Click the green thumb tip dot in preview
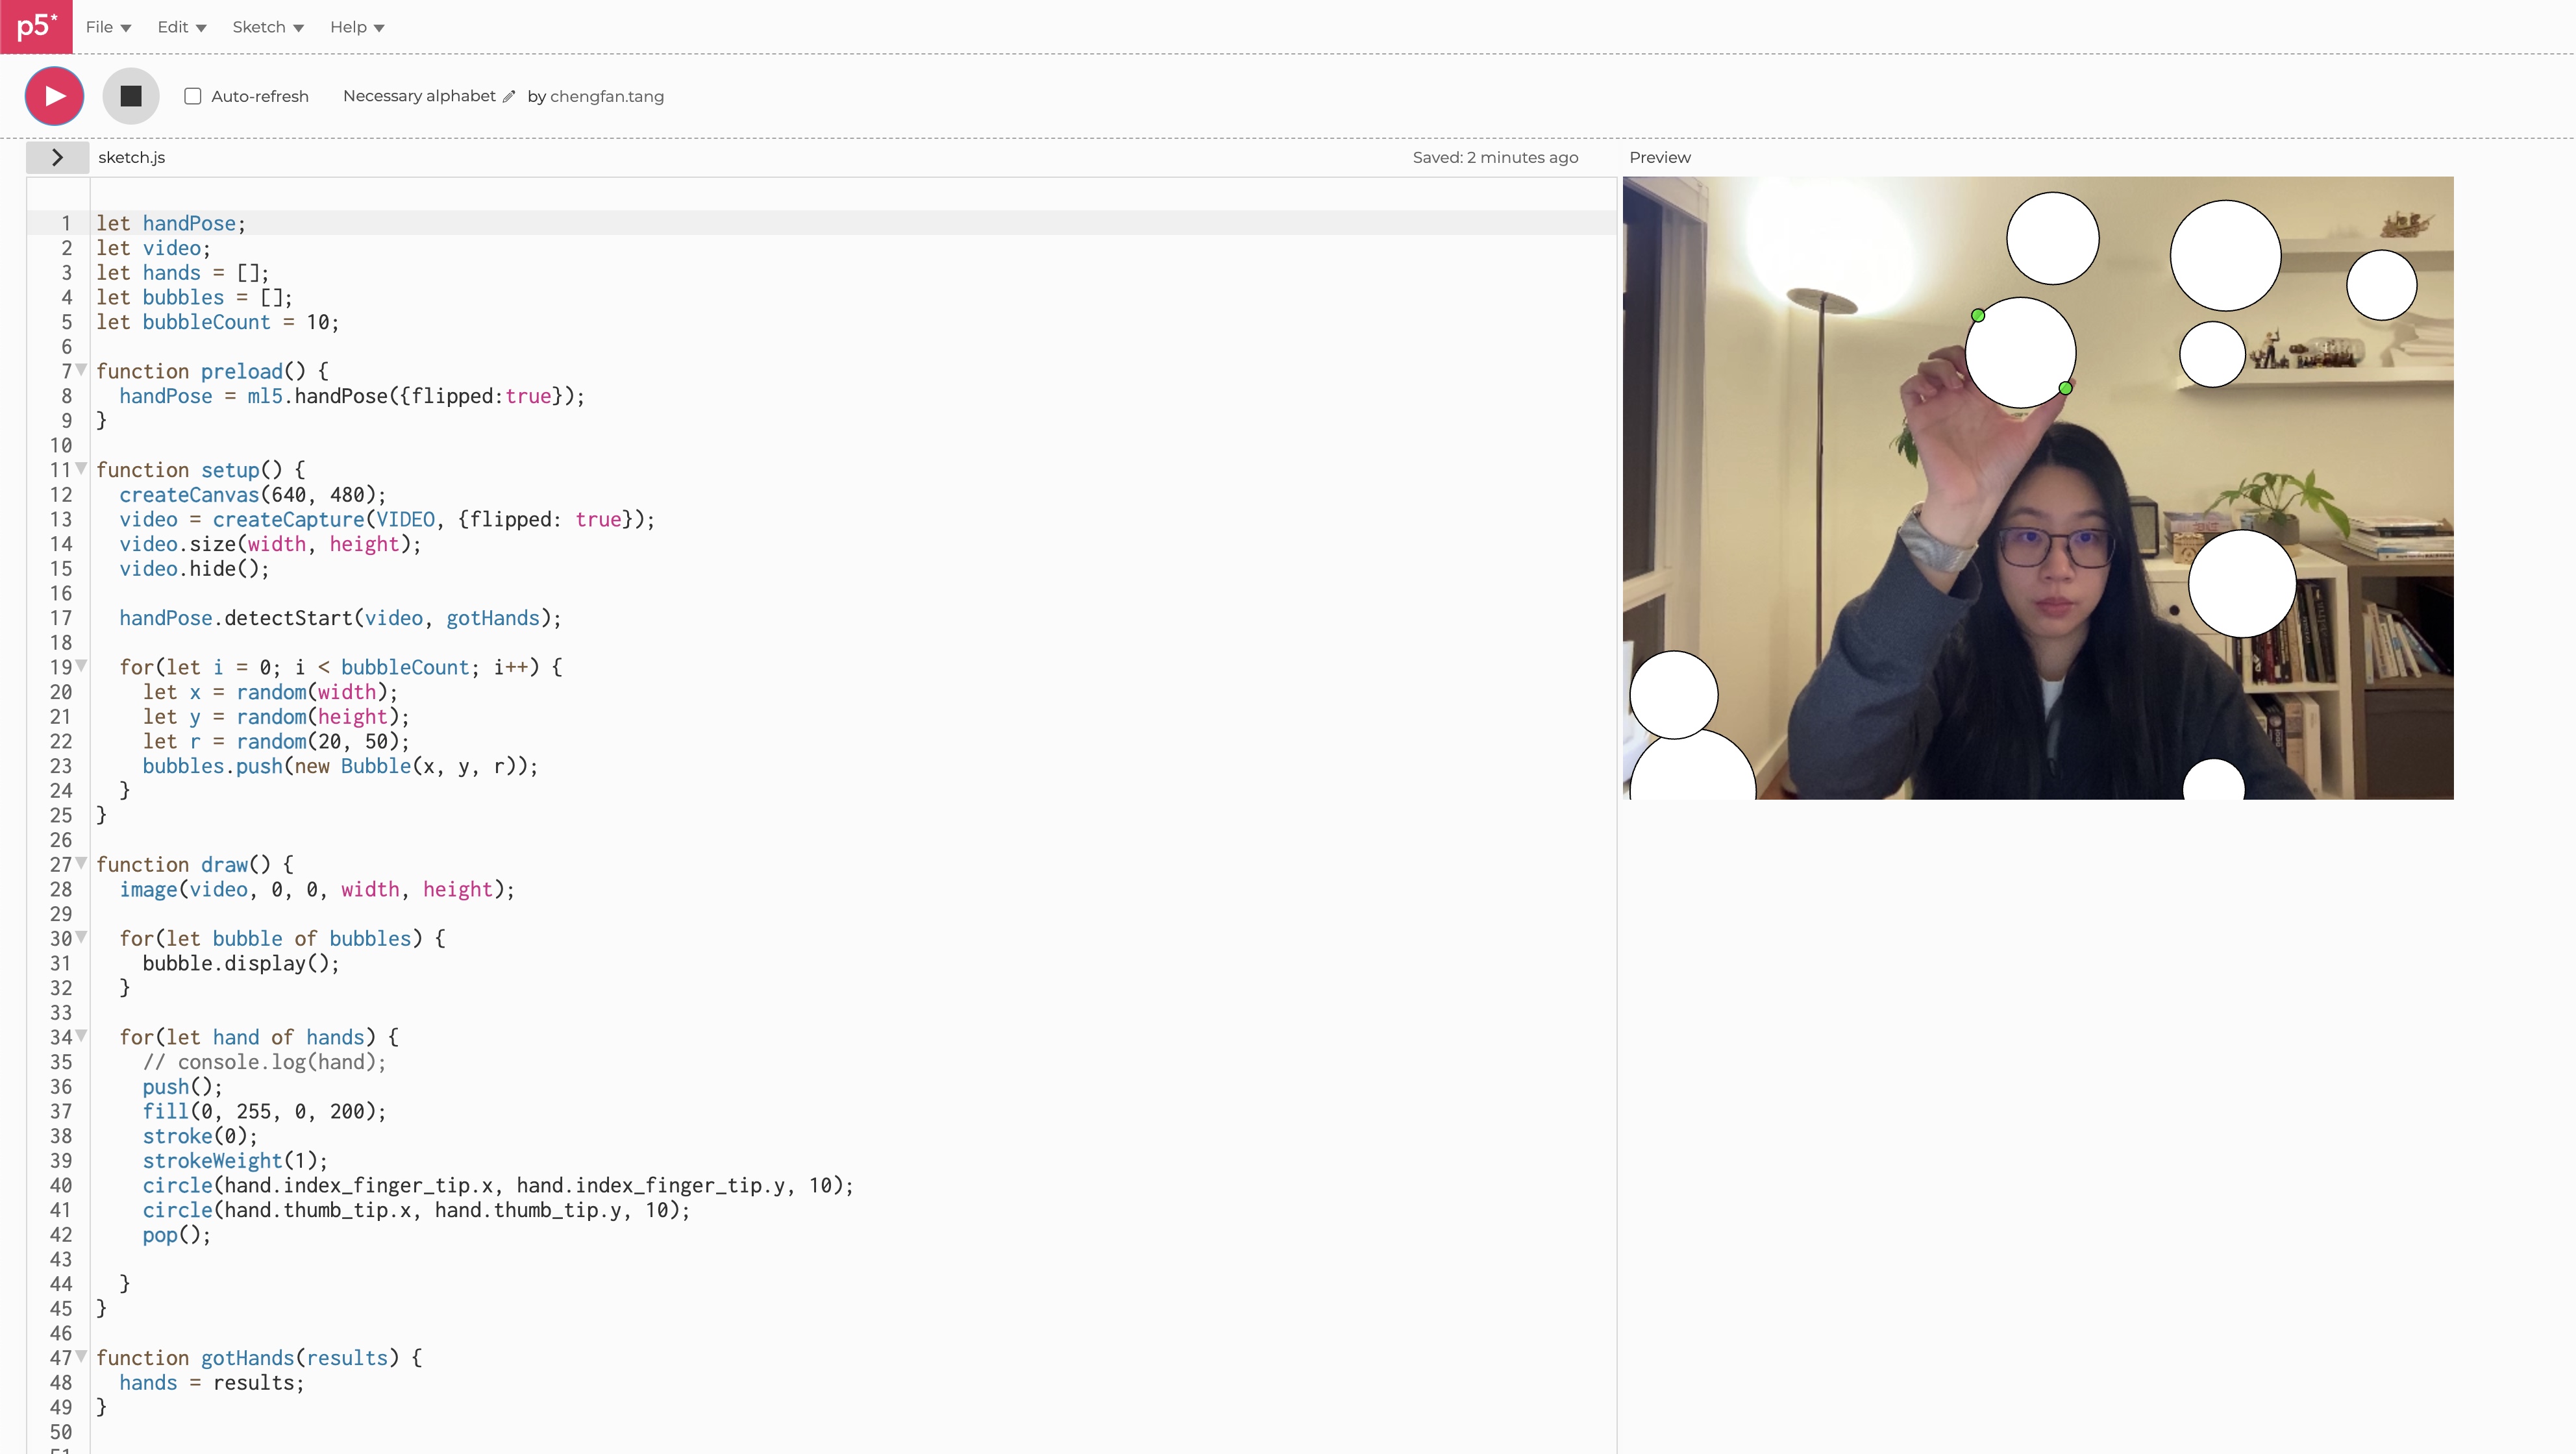Viewport: 2576px width, 1454px height. 2066,388
